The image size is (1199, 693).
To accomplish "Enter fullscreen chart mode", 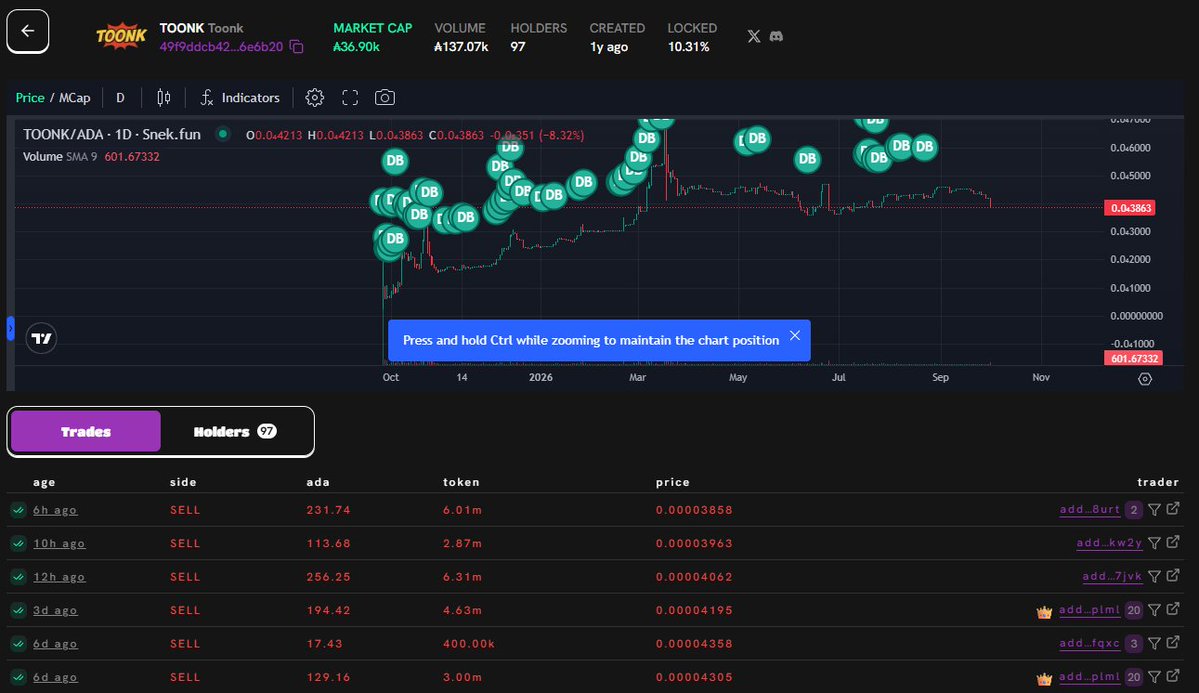I will 350,97.
